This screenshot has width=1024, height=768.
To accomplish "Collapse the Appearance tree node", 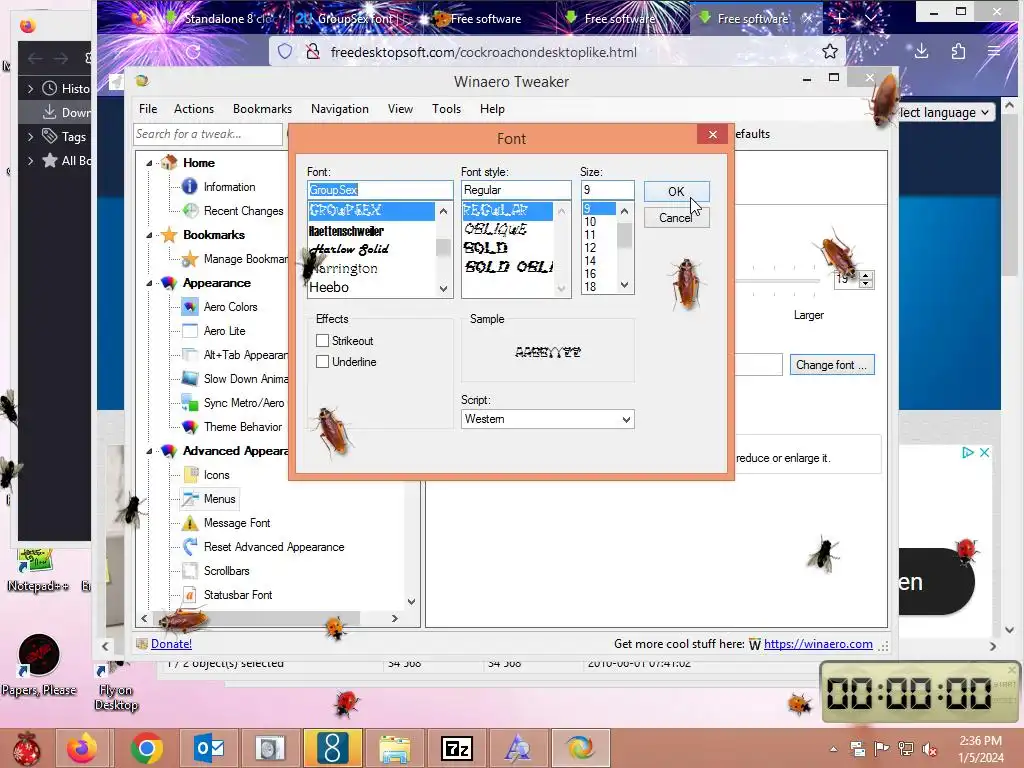I will tap(149, 283).
